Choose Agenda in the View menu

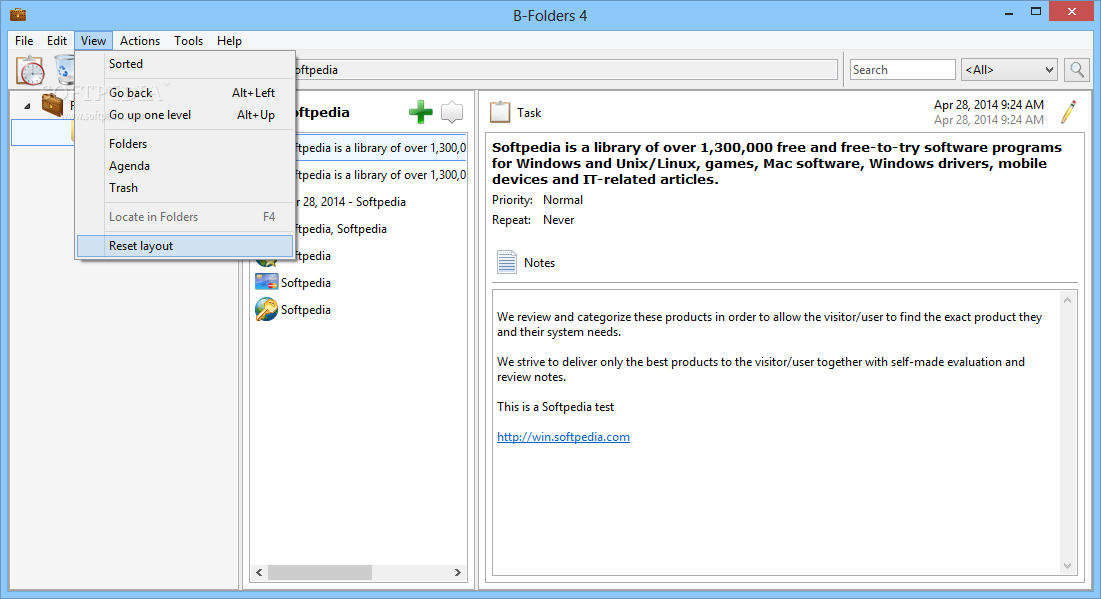[185, 166]
